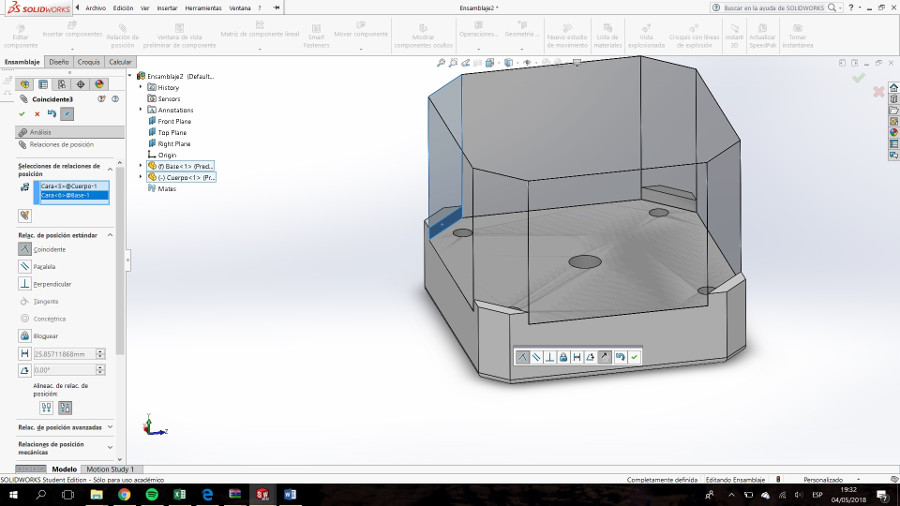Screen dimensions: 900x506
Task: Enable the distance mate icon
Action: 25,354
